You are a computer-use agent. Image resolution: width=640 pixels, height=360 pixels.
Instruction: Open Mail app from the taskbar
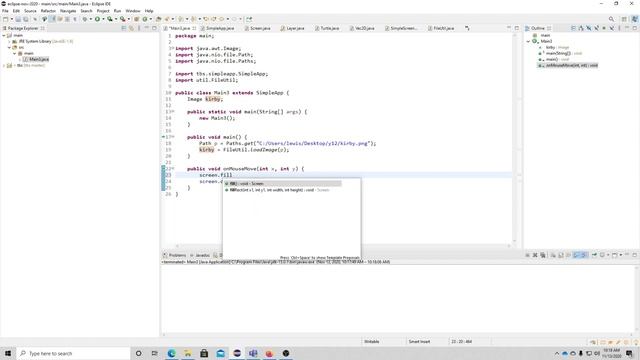(x=220, y=353)
